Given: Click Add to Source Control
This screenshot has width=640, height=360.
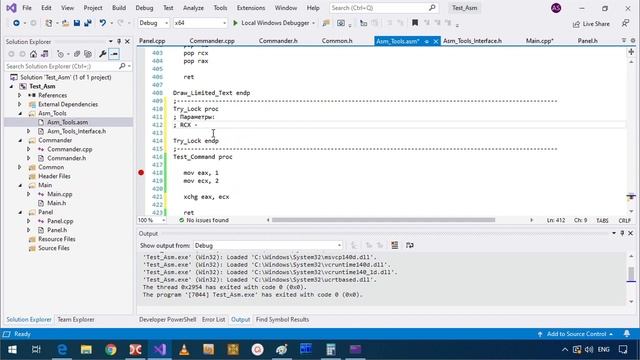Looking at the screenshot, I should click(576, 334).
